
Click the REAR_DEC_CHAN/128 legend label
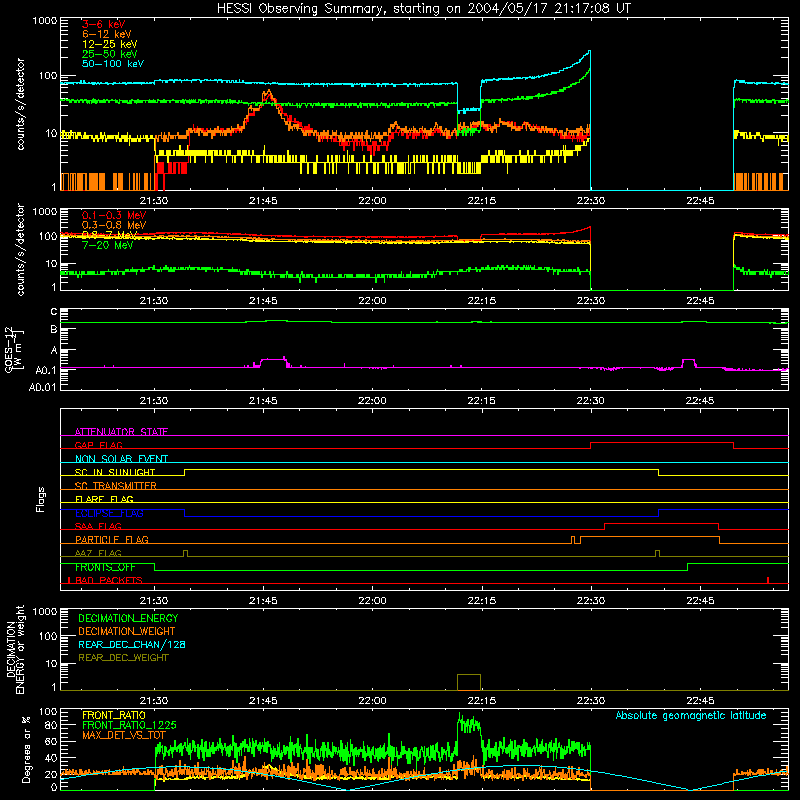point(132,644)
